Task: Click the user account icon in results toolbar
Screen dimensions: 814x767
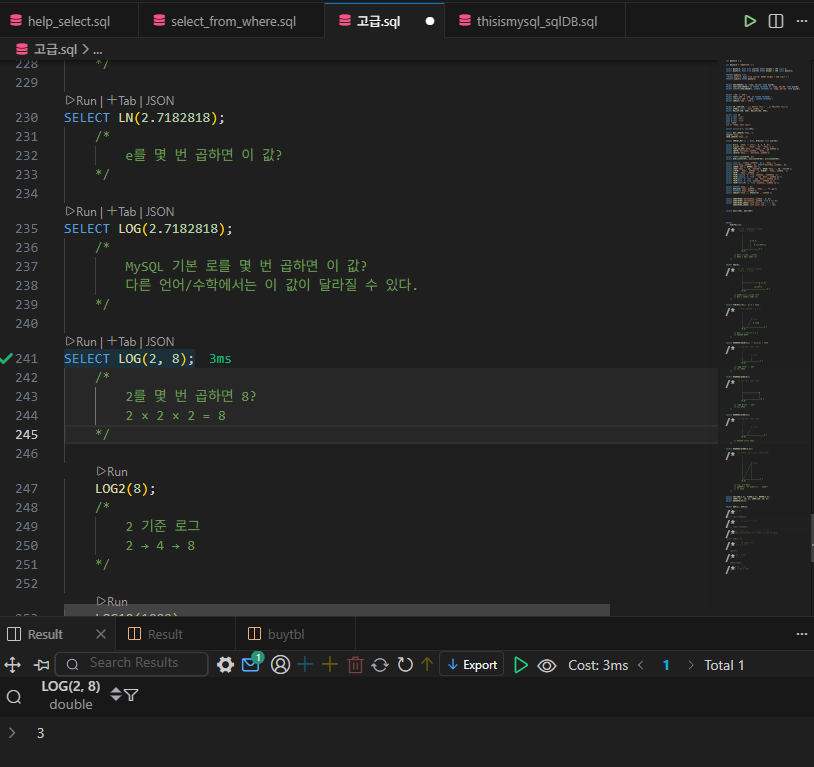Action: 280,665
